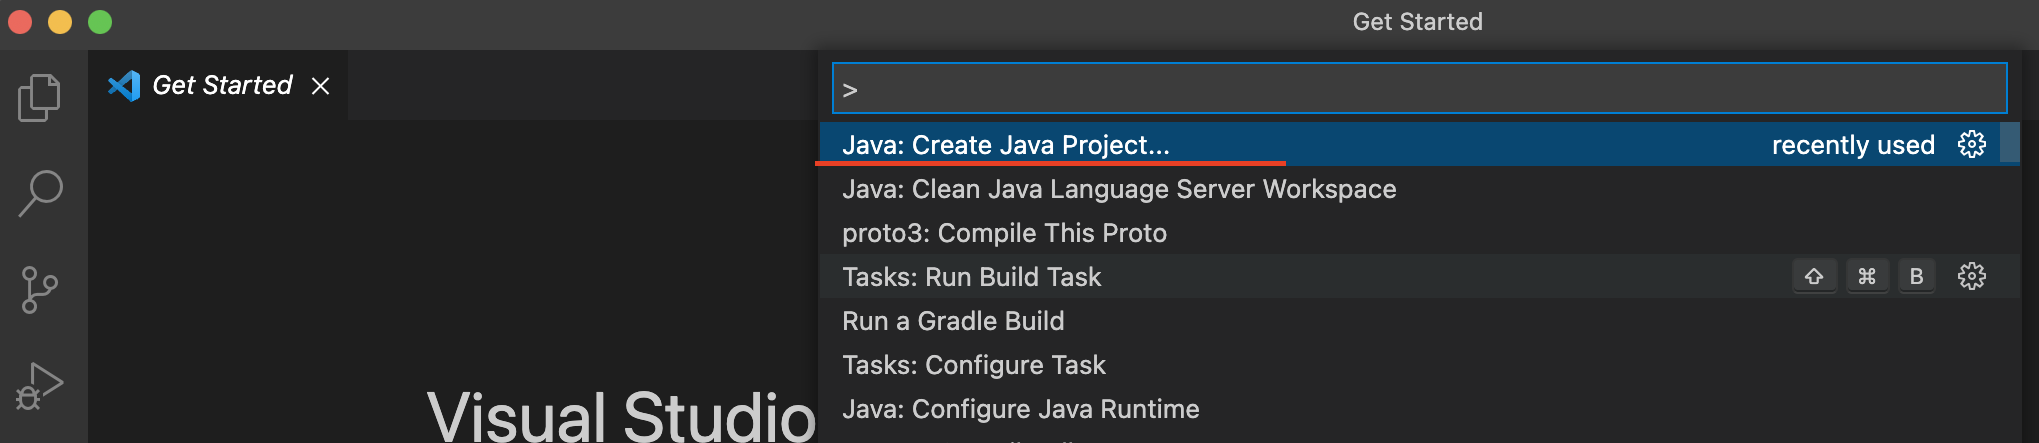Switch to the Get Started tab
This screenshot has height=443, width=2039.
click(x=218, y=85)
